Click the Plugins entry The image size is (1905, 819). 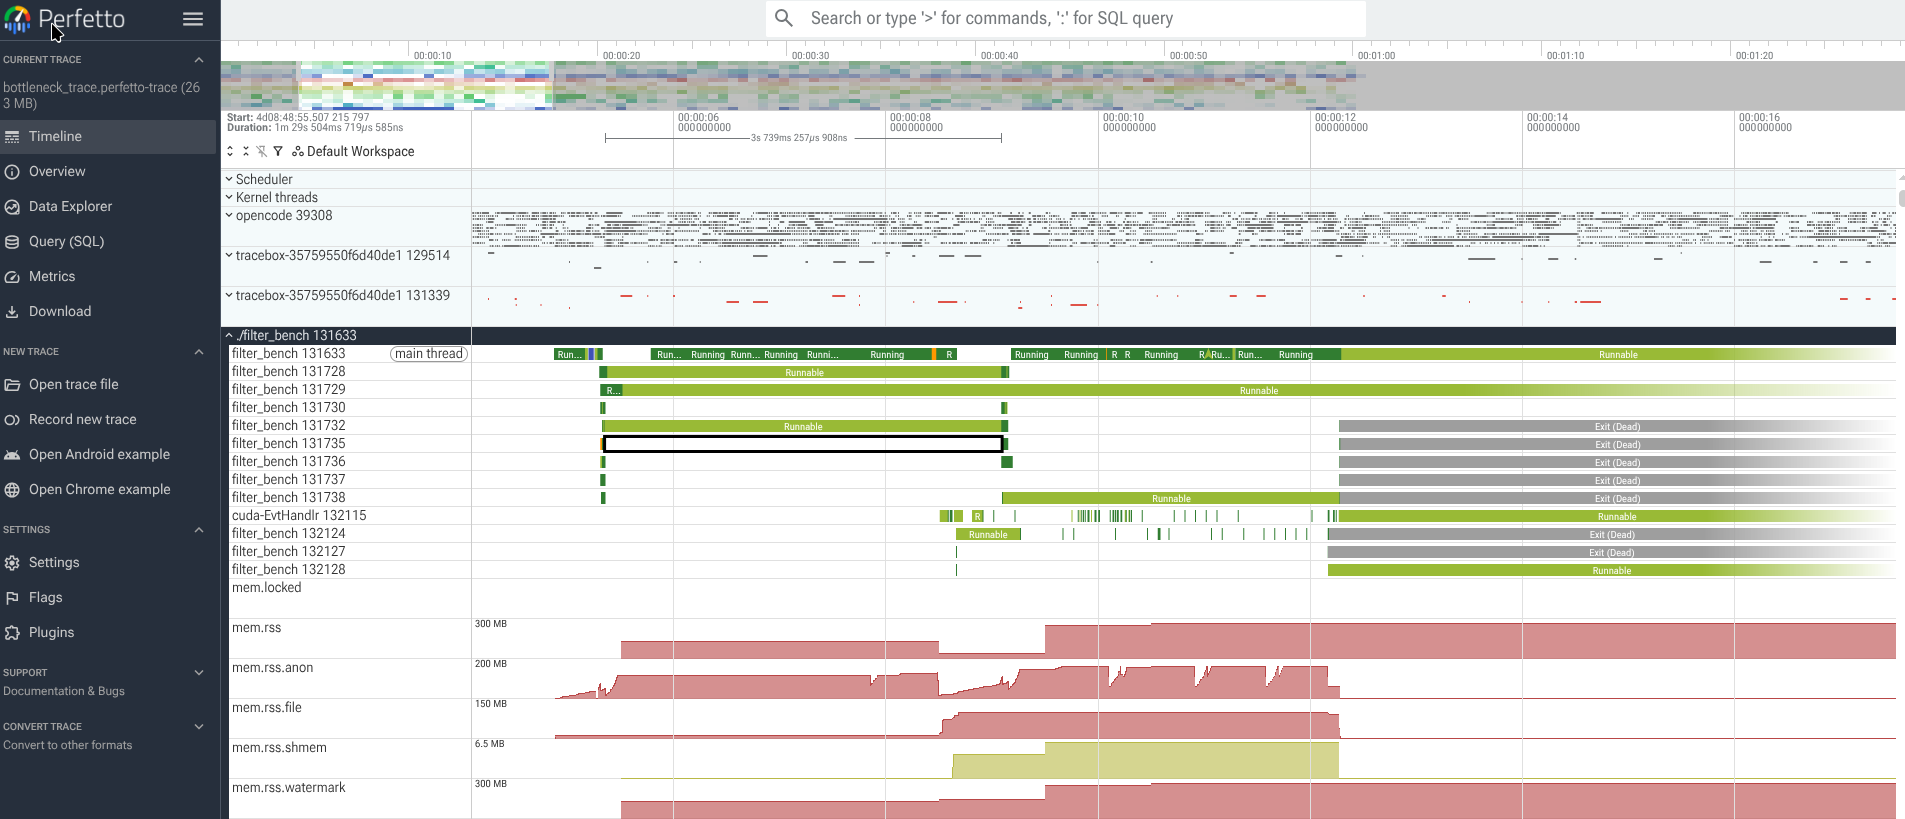108,632
